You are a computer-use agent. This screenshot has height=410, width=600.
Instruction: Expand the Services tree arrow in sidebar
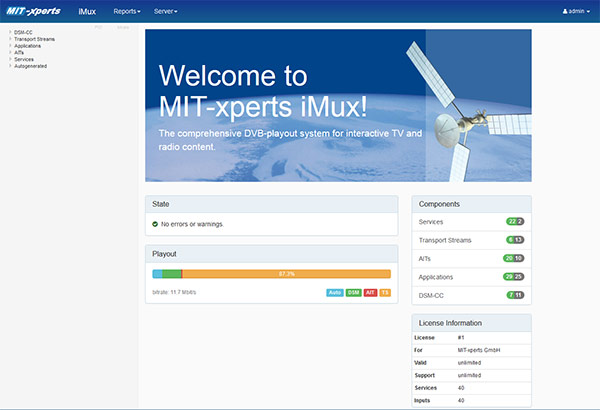[x=10, y=59]
